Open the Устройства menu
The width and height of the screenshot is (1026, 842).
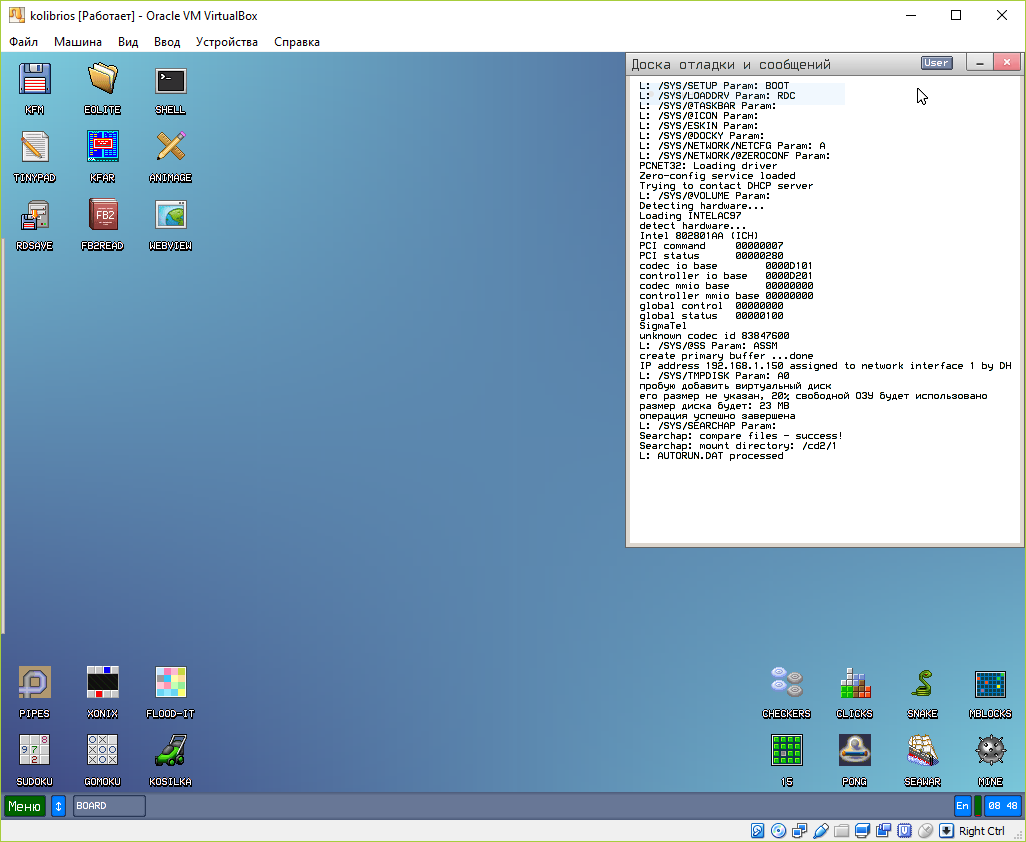tap(226, 42)
